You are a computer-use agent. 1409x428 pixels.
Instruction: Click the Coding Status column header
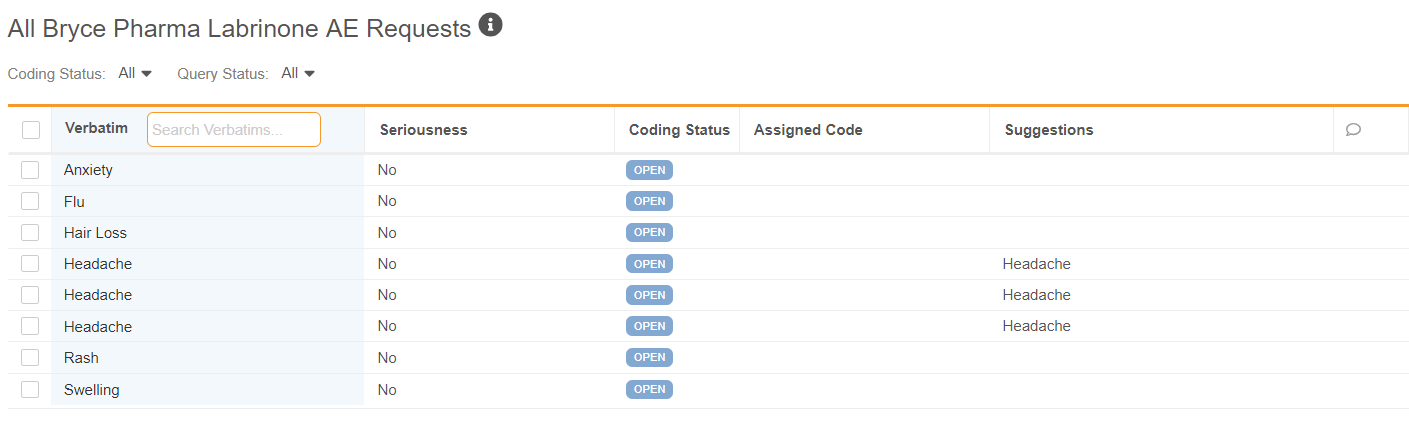pyautogui.click(x=679, y=130)
